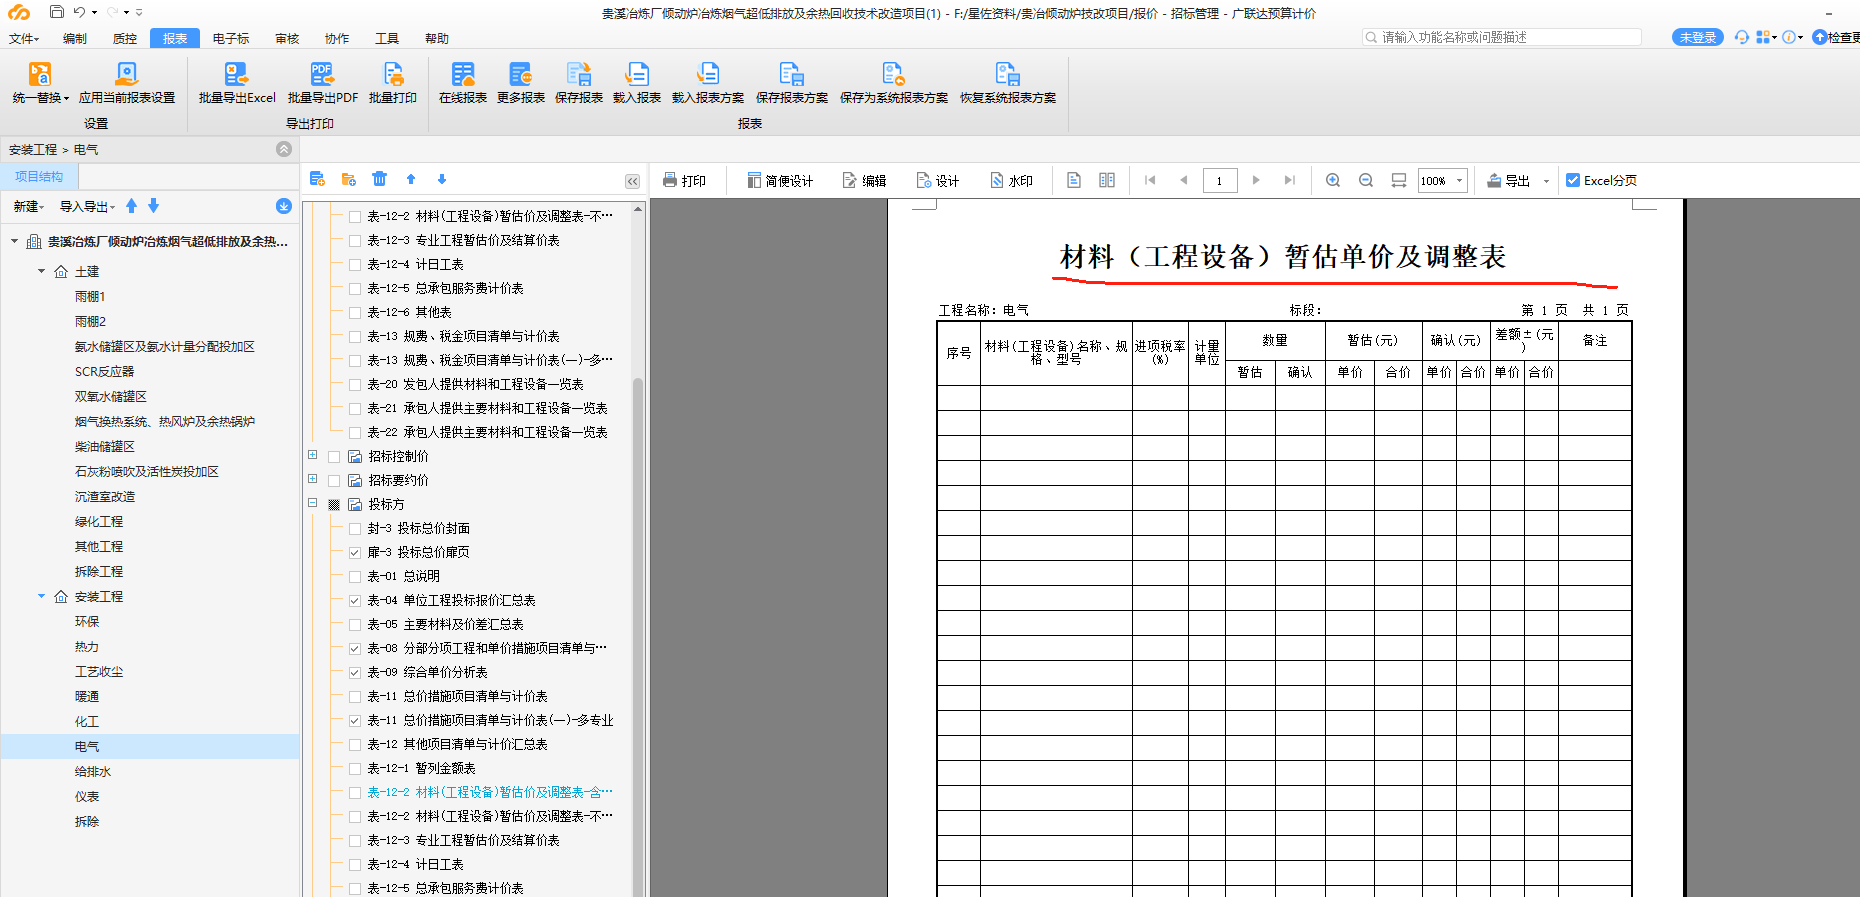Select the 给排水 tree item
The width and height of the screenshot is (1860, 897).
93,771
